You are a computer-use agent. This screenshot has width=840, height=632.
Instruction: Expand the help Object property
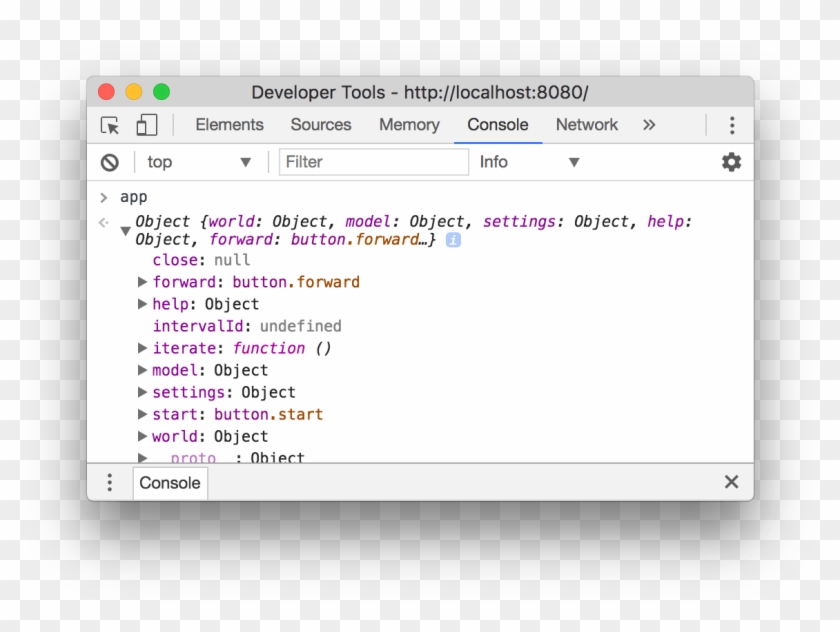142,303
